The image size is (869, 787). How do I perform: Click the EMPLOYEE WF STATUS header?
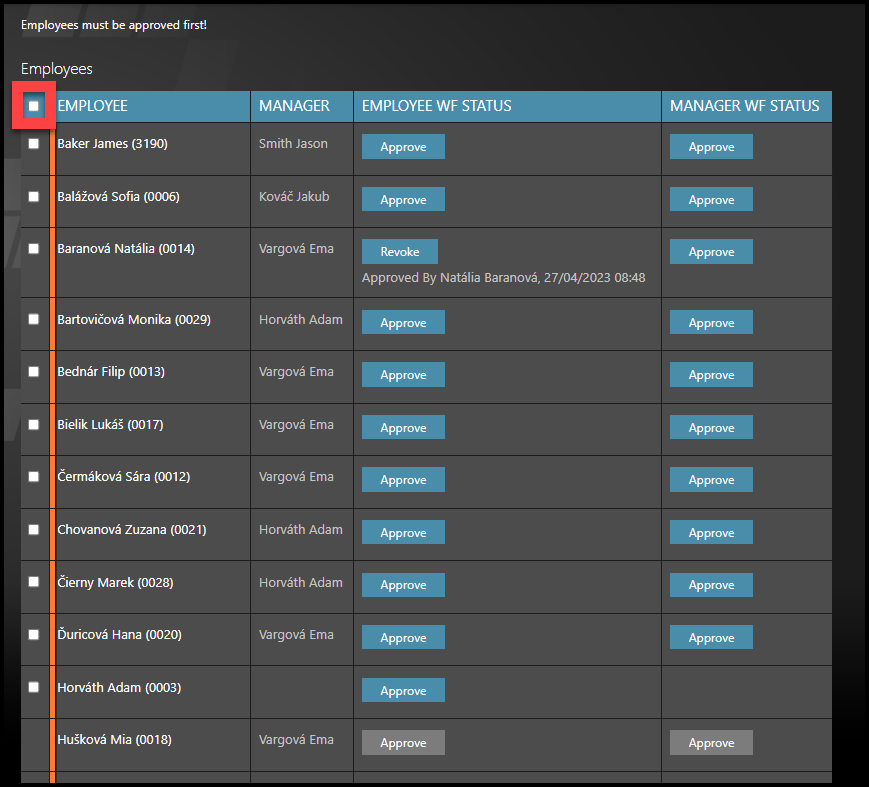click(436, 106)
